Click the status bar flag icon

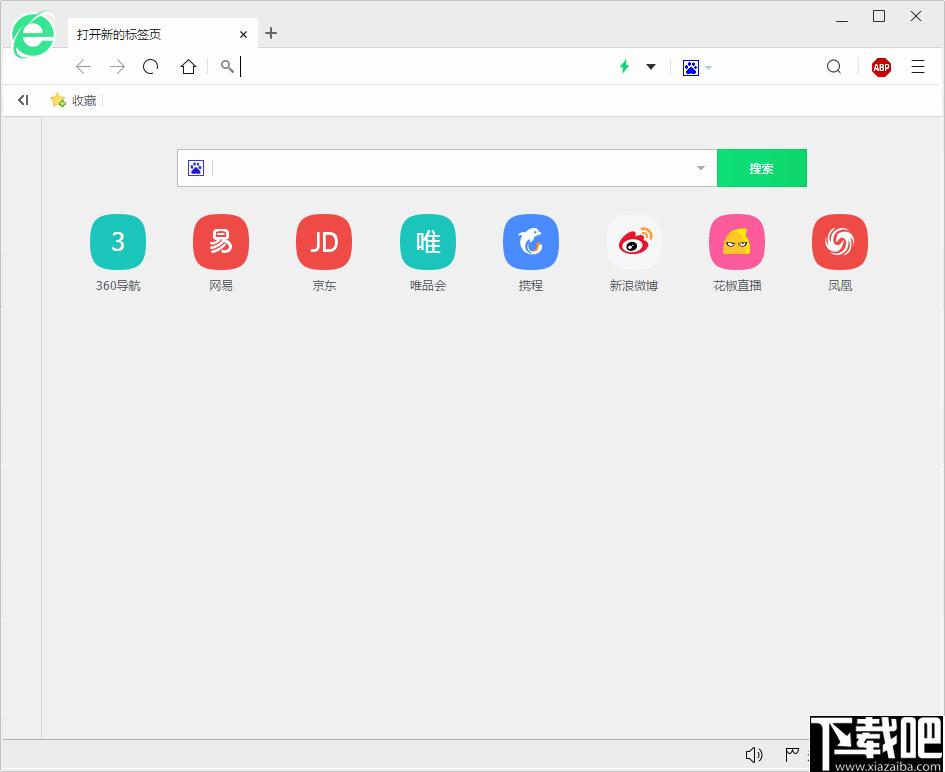(792, 755)
